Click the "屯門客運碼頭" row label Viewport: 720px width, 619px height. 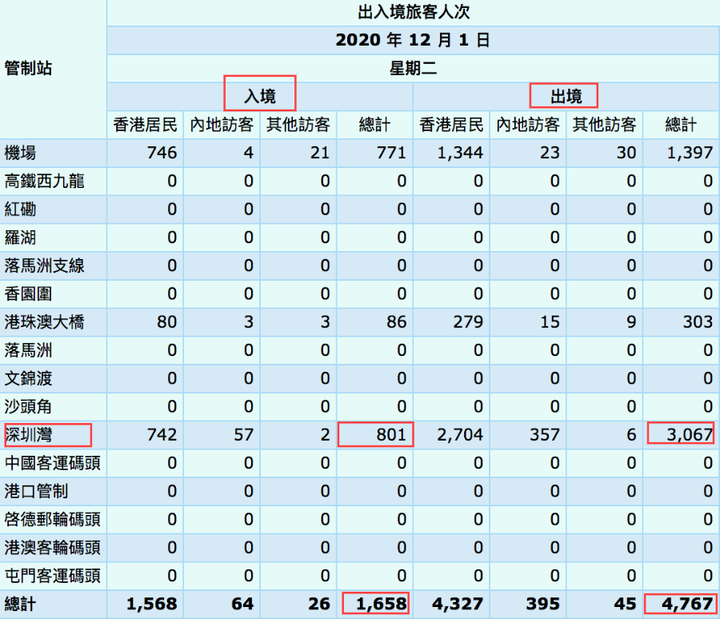coord(52,576)
